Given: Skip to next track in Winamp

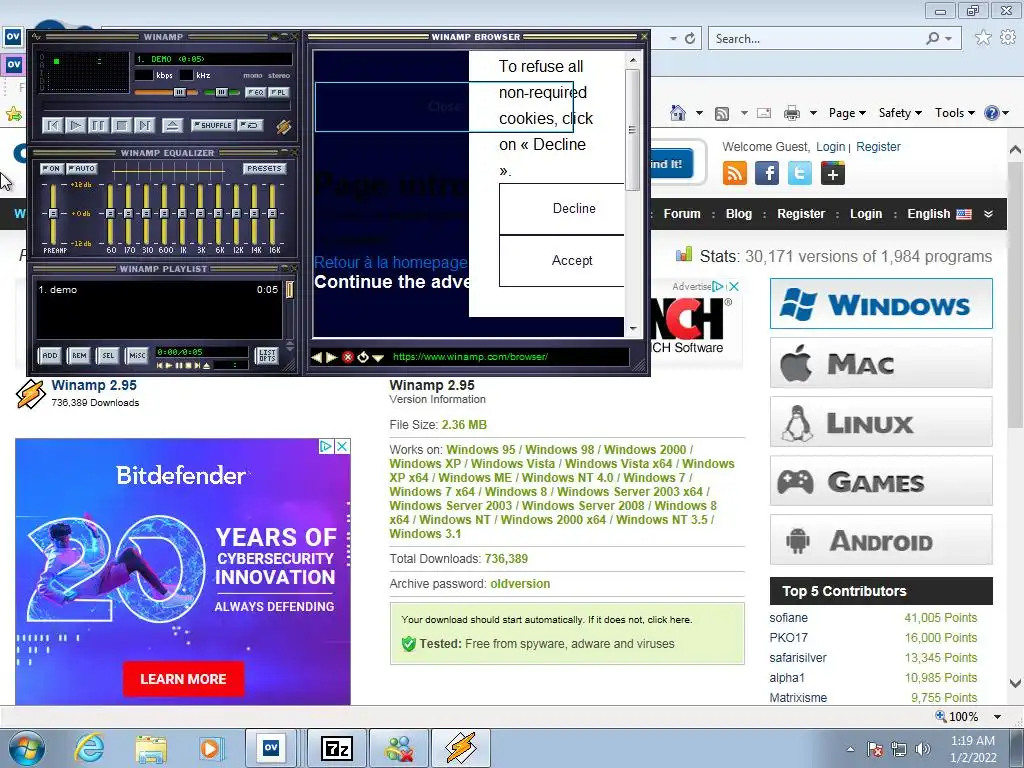Looking at the screenshot, I should coord(144,125).
